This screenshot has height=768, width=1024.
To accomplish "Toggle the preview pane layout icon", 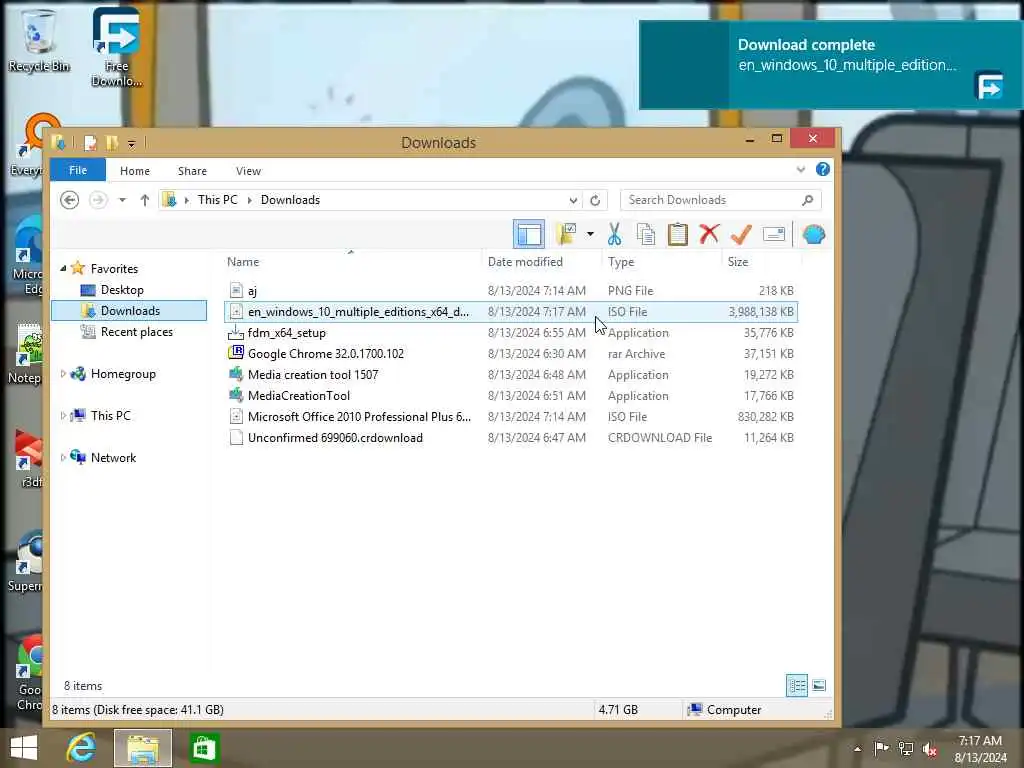I will 529,234.
